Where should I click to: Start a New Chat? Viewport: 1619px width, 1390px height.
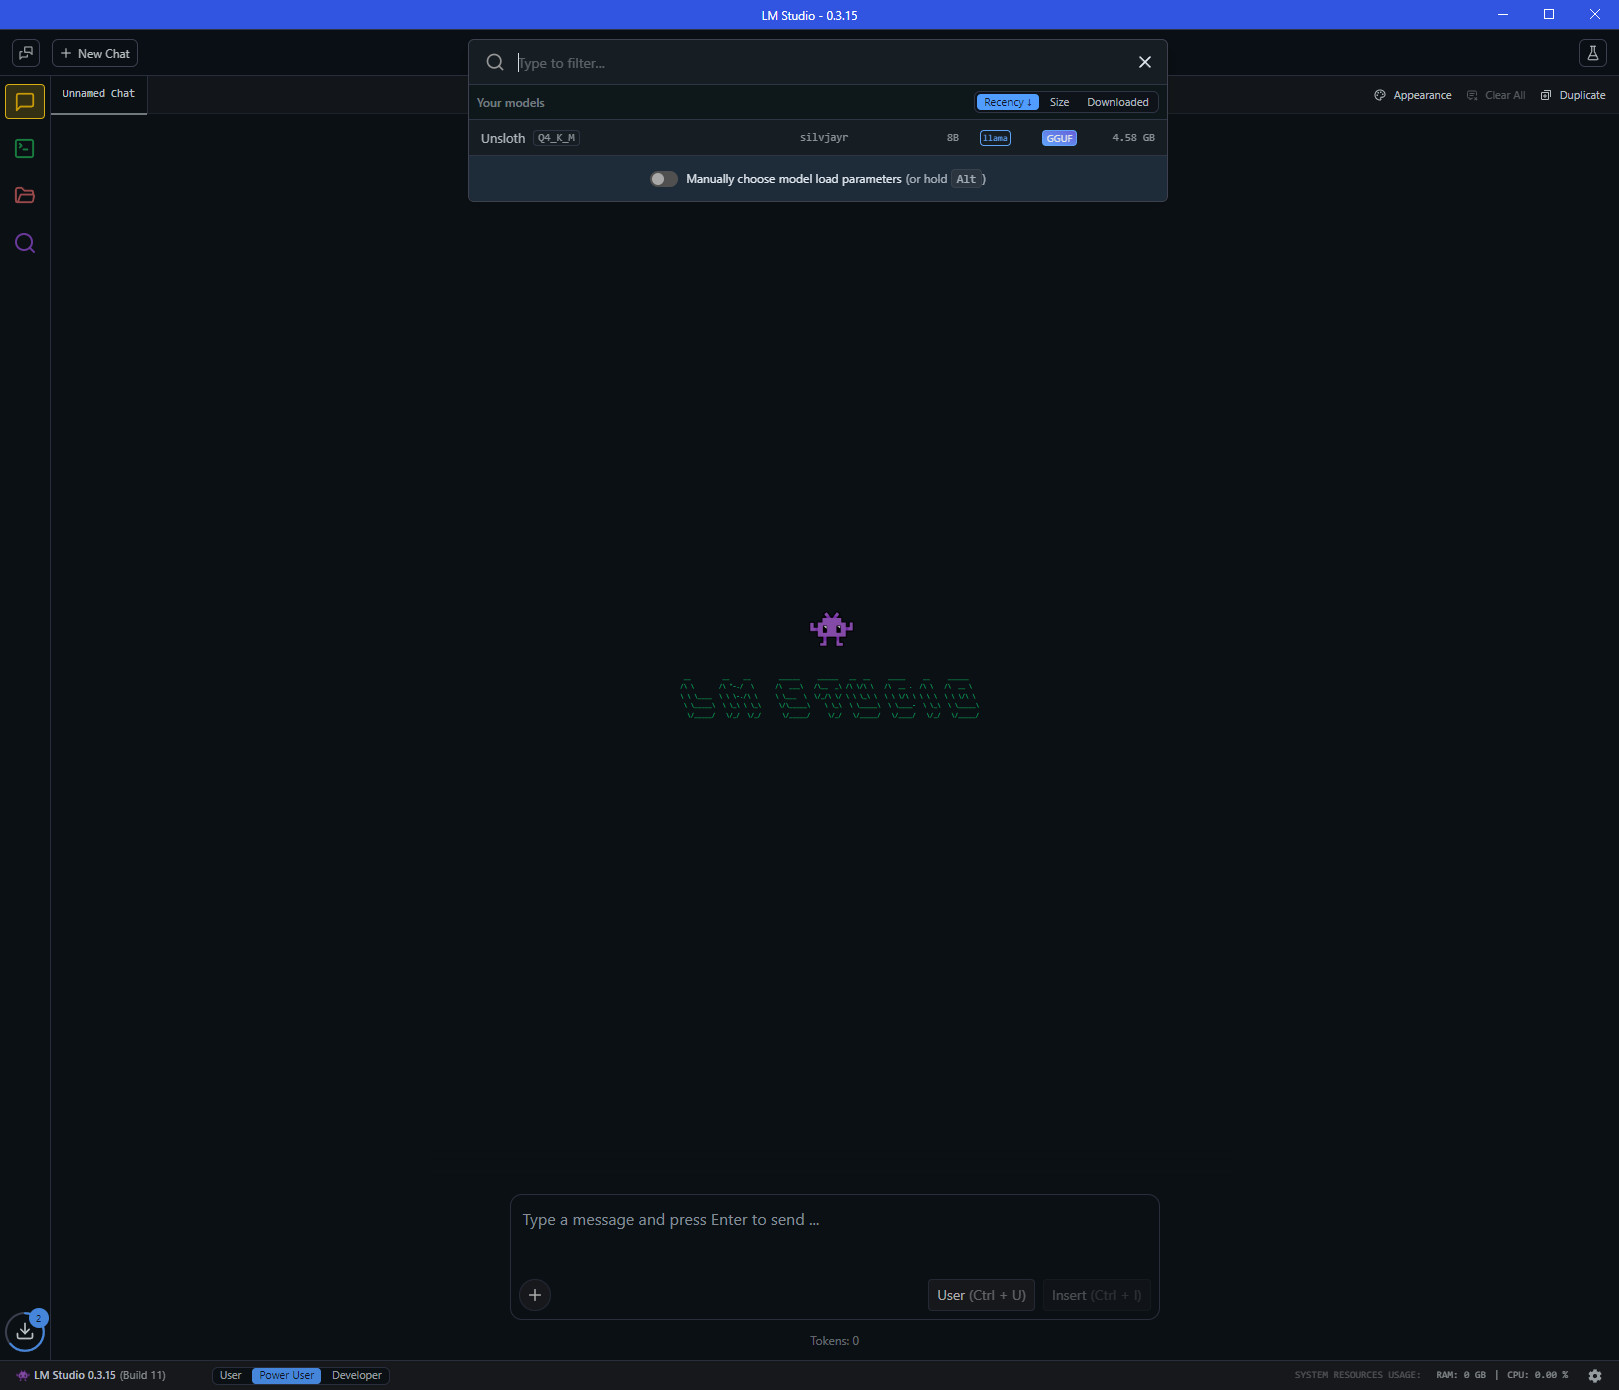(x=95, y=53)
